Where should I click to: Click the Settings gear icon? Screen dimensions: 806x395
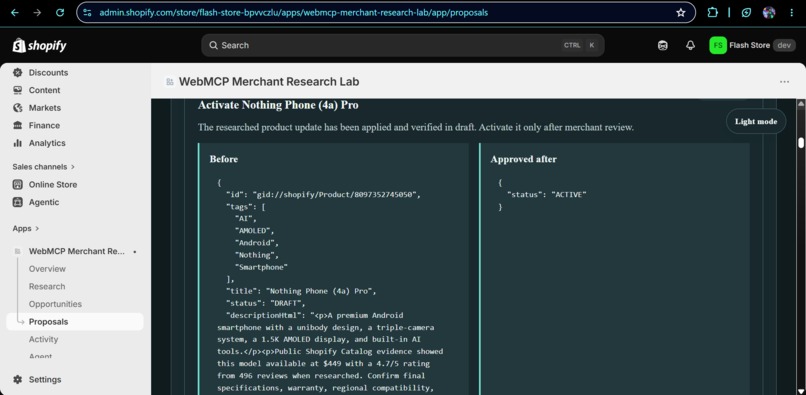[17, 380]
